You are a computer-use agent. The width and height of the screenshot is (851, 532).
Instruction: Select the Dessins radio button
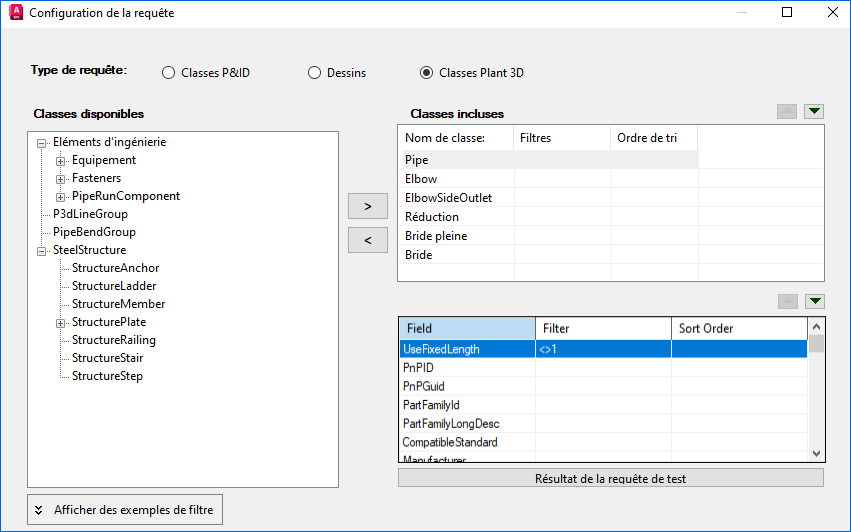point(314,73)
